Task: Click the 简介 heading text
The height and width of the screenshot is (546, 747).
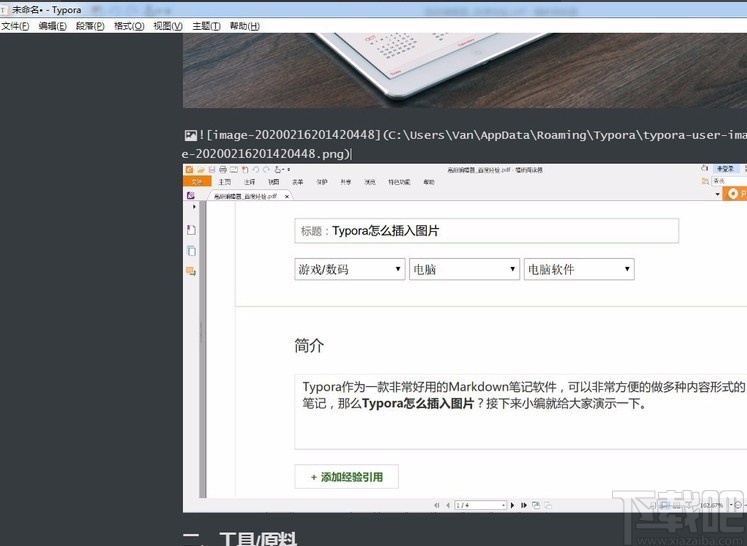Action: point(309,345)
